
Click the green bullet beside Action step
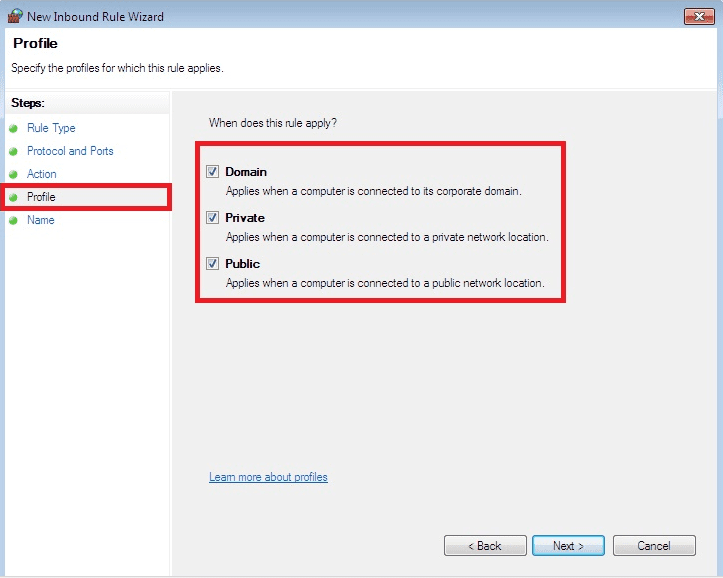pyautogui.click(x=14, y=175)
